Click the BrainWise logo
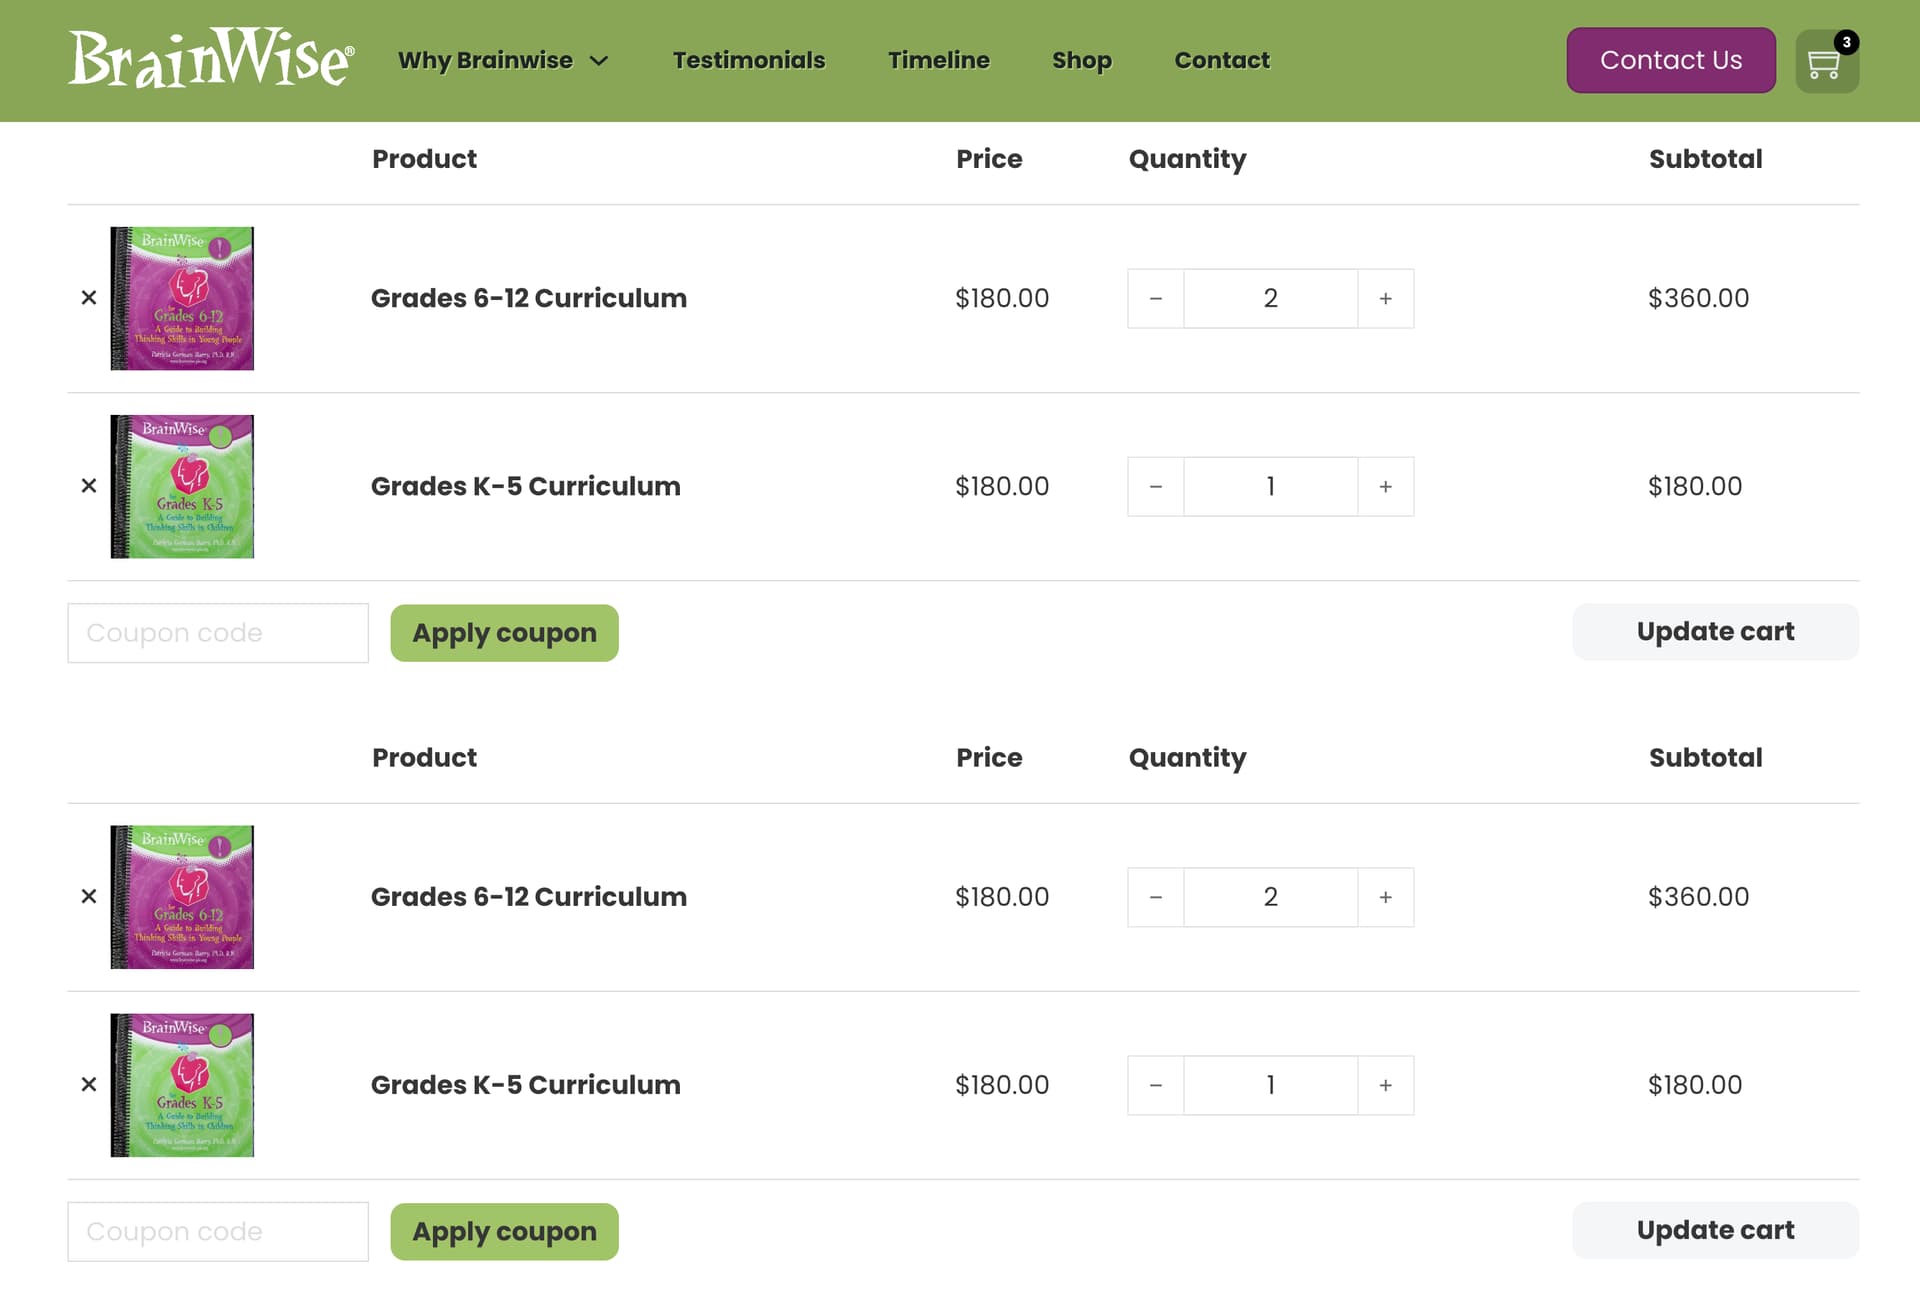The image size is (1920, 1295). [x=211, y=59]
